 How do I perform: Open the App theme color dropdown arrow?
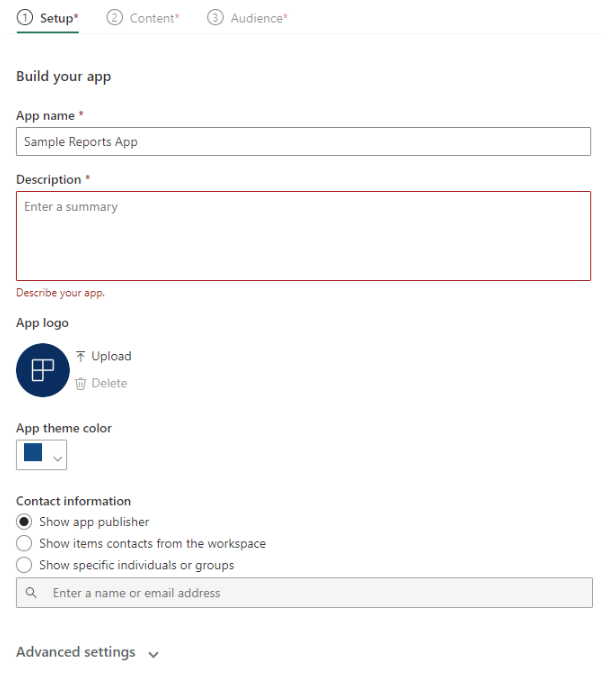pyautogui.click(x=58, y=457)
